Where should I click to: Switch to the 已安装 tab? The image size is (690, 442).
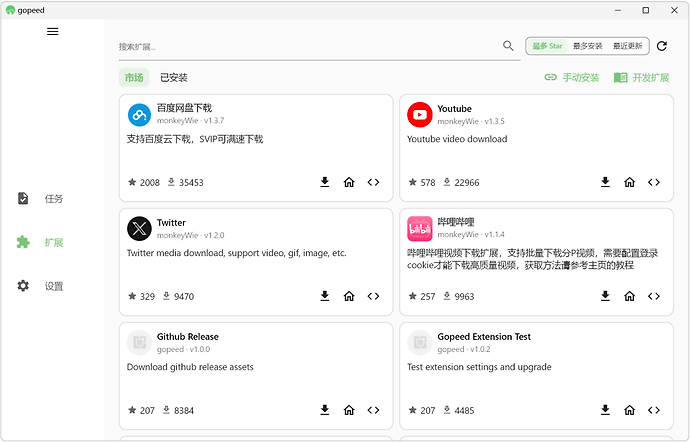pyautogui.click(x=174, y=77)
